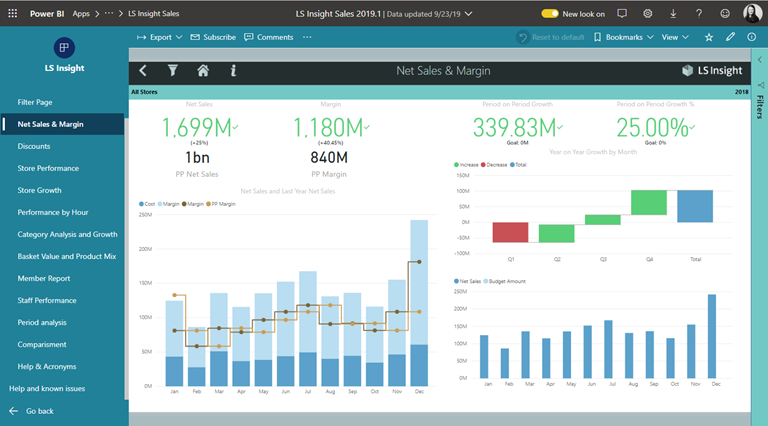Open the app launcher waffle icon
The width and height of the screenshot is (768, 426).
click(13, 14)
